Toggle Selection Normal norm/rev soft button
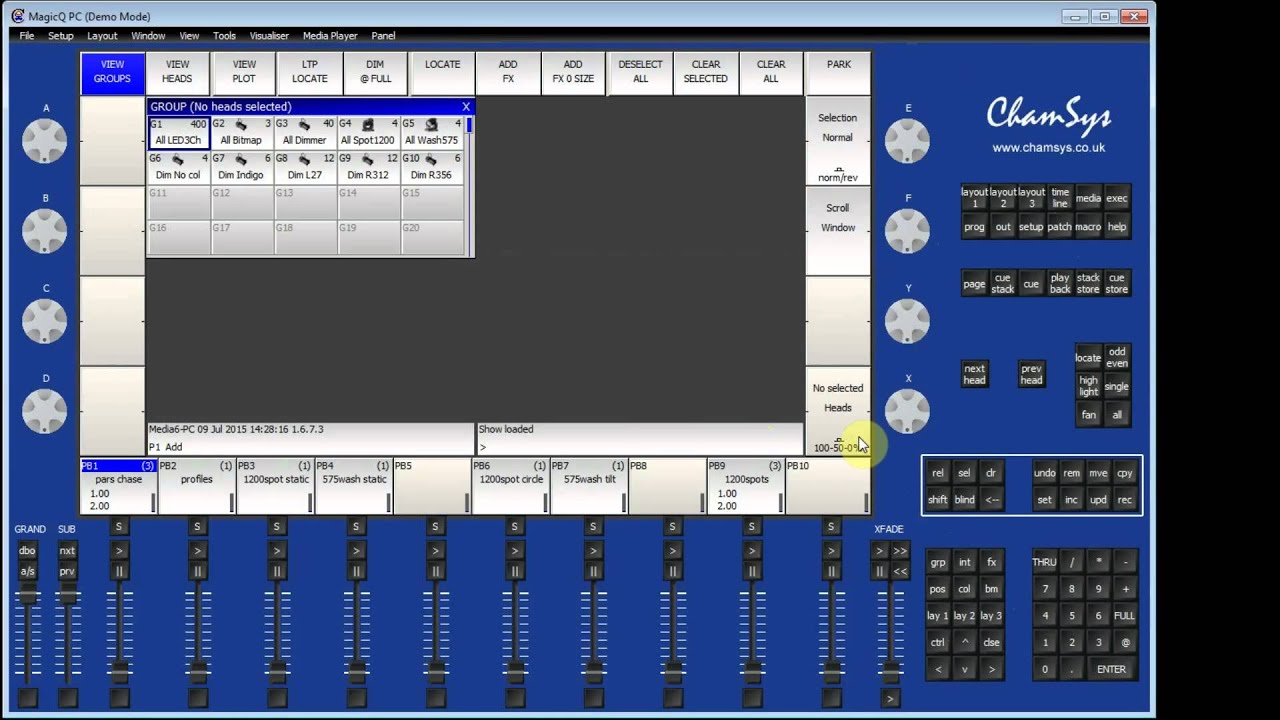Viewport: 1280px width, 720px height. [838, 141]
